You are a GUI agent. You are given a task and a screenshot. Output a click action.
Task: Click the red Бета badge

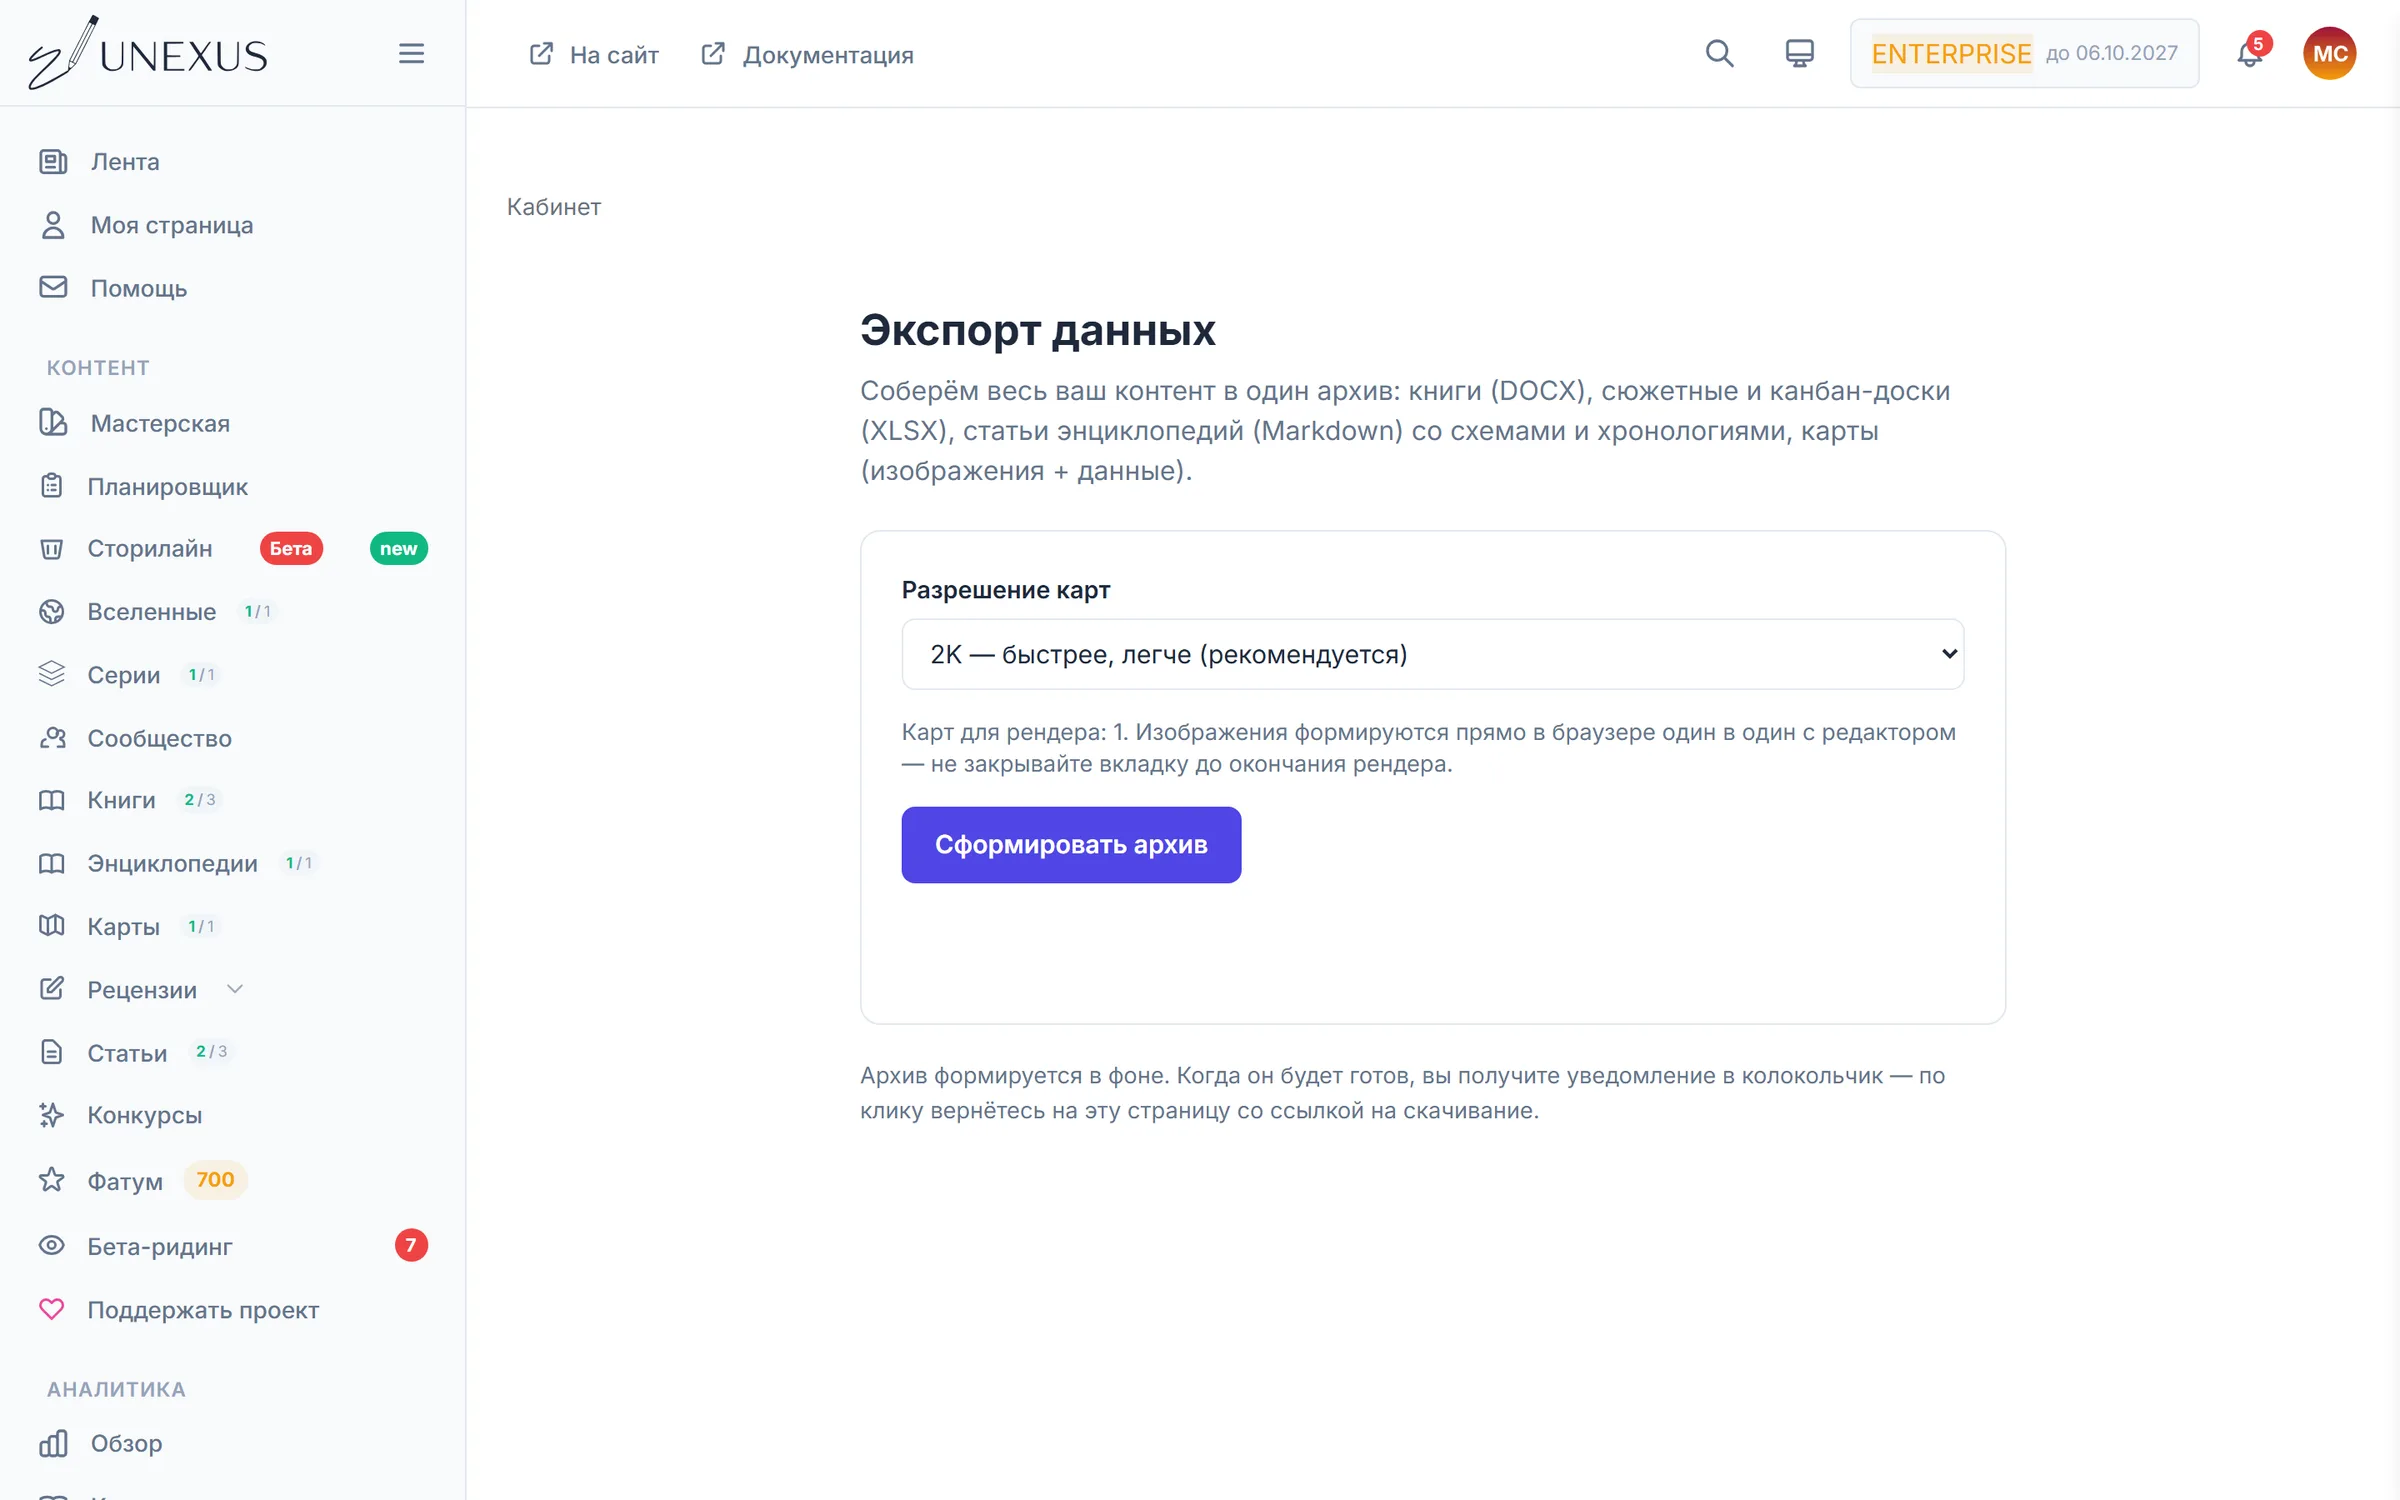coord(291,549)
